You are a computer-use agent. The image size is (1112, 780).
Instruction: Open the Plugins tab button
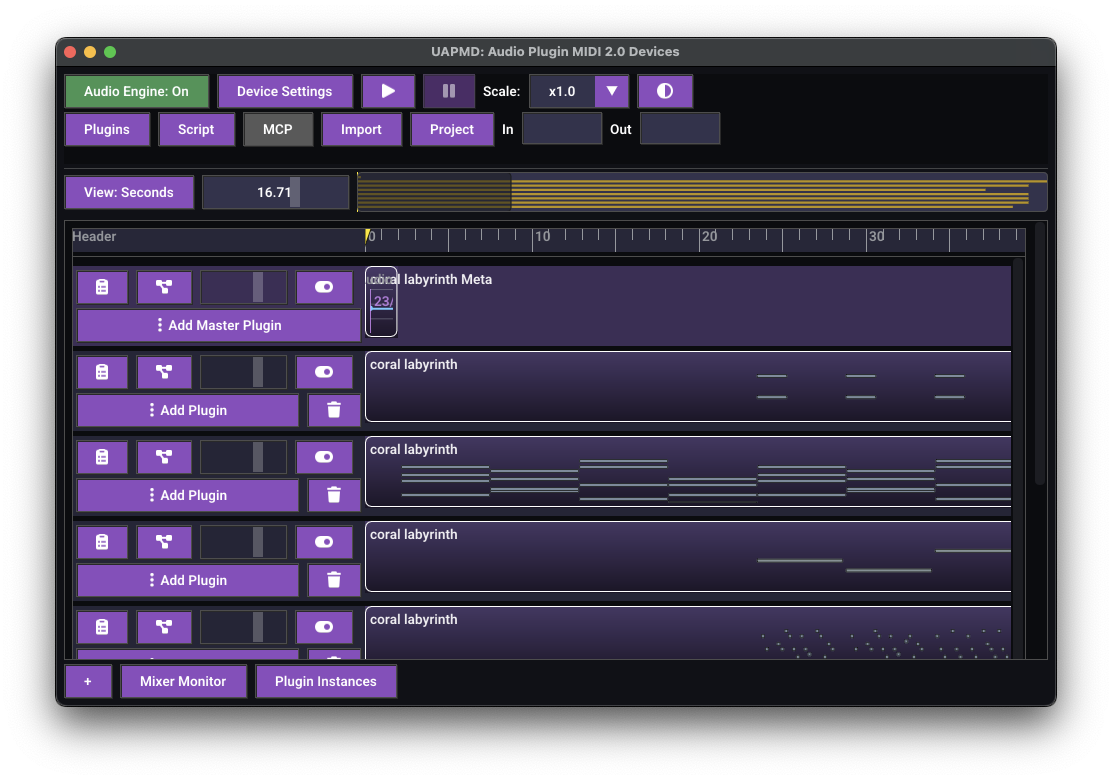[x=107, y=130]
